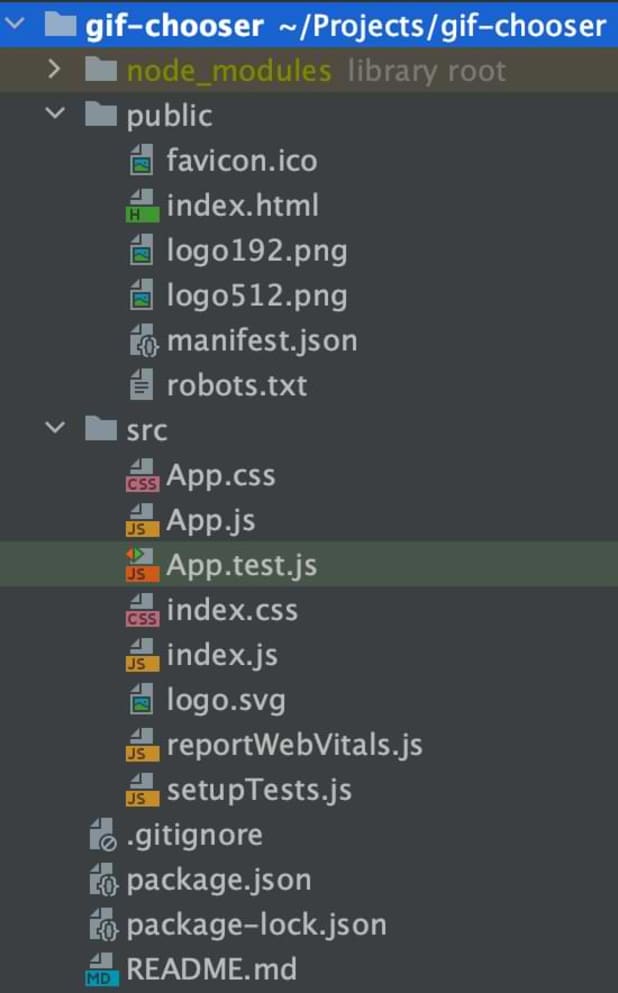The height and width of the screenshot is (993, 618).
Task: Click the README.md markdown icon
Action: 101,970
